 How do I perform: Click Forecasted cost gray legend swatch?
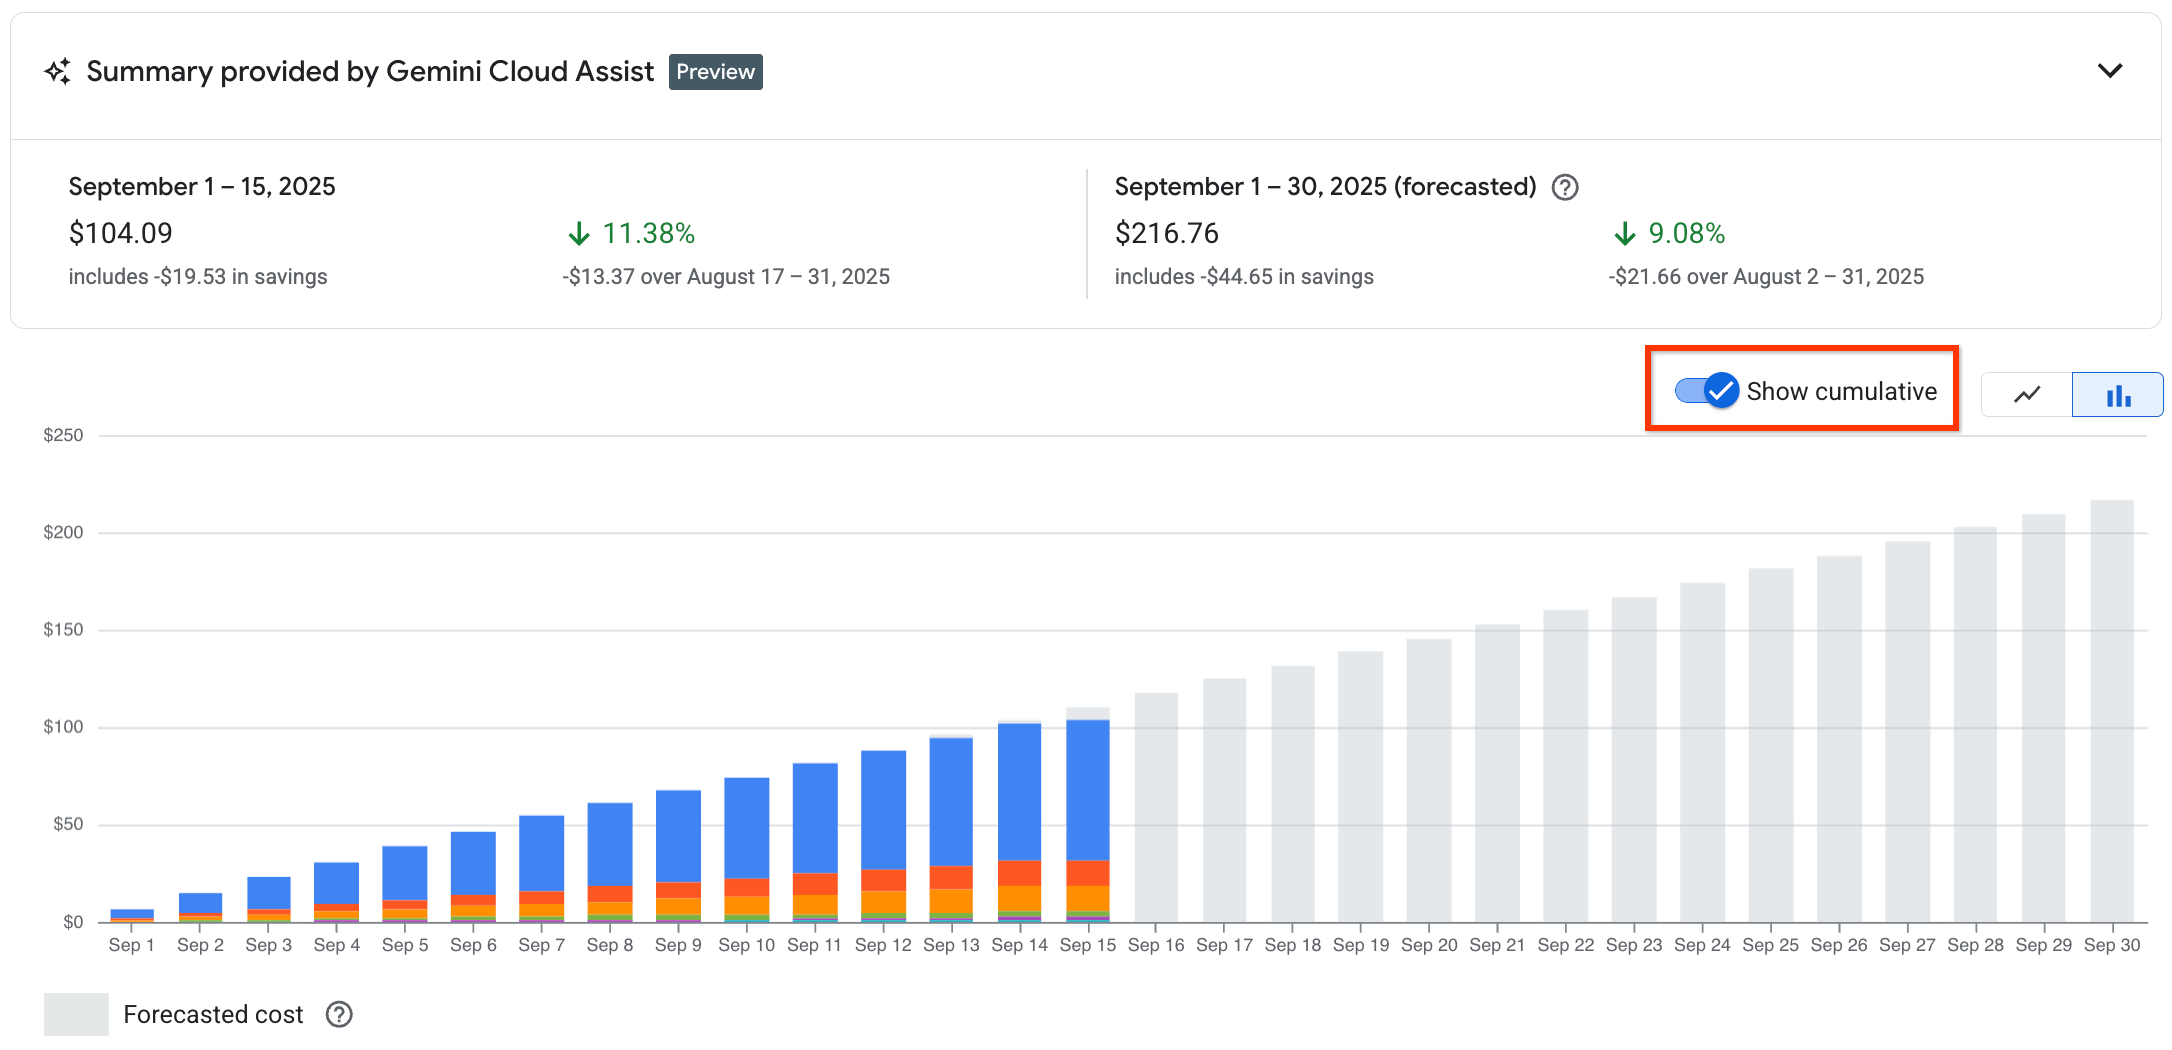76,1014
